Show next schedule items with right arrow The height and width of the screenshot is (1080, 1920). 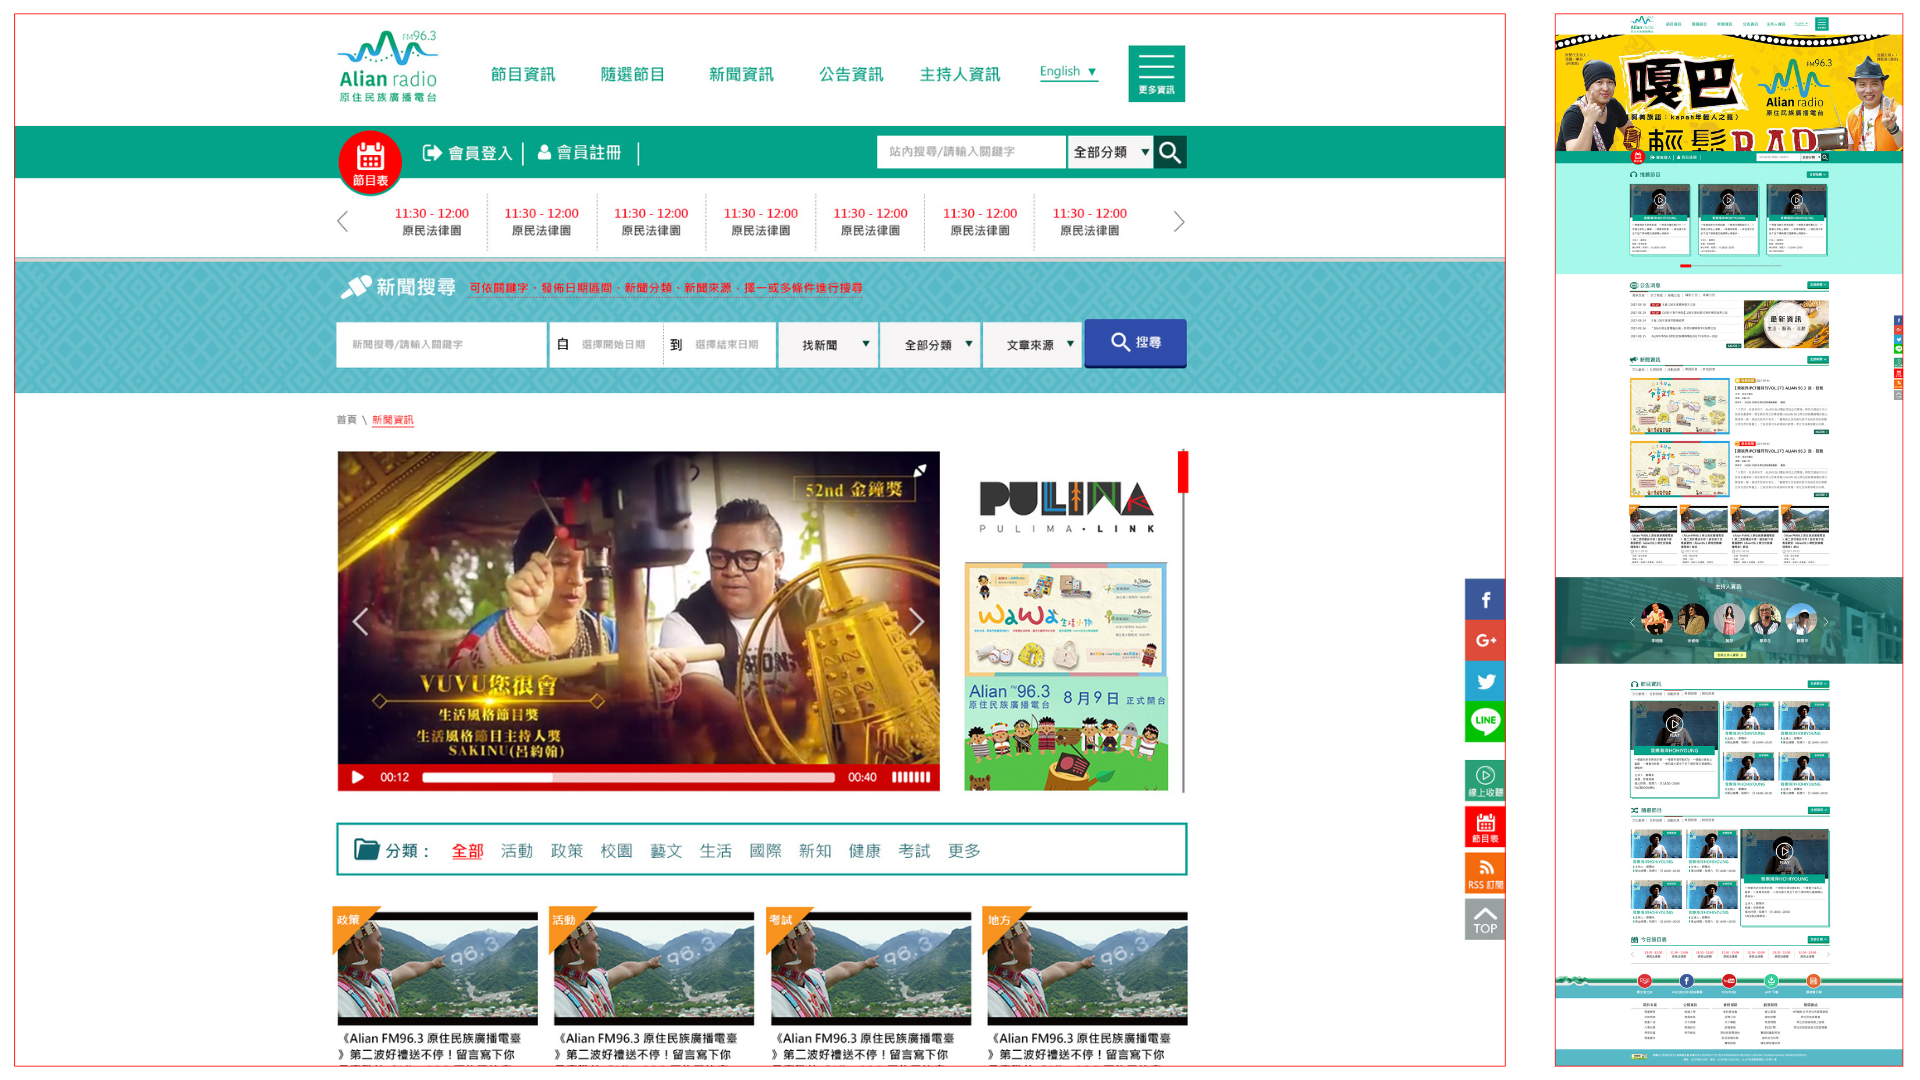tap(1179, 221)
